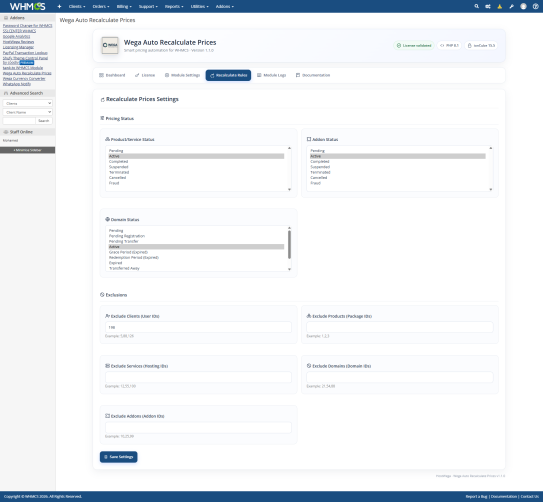Open the Google Analytics sidebar link
This screenshot has width=543, height=502.
click(x=17, y=36)
